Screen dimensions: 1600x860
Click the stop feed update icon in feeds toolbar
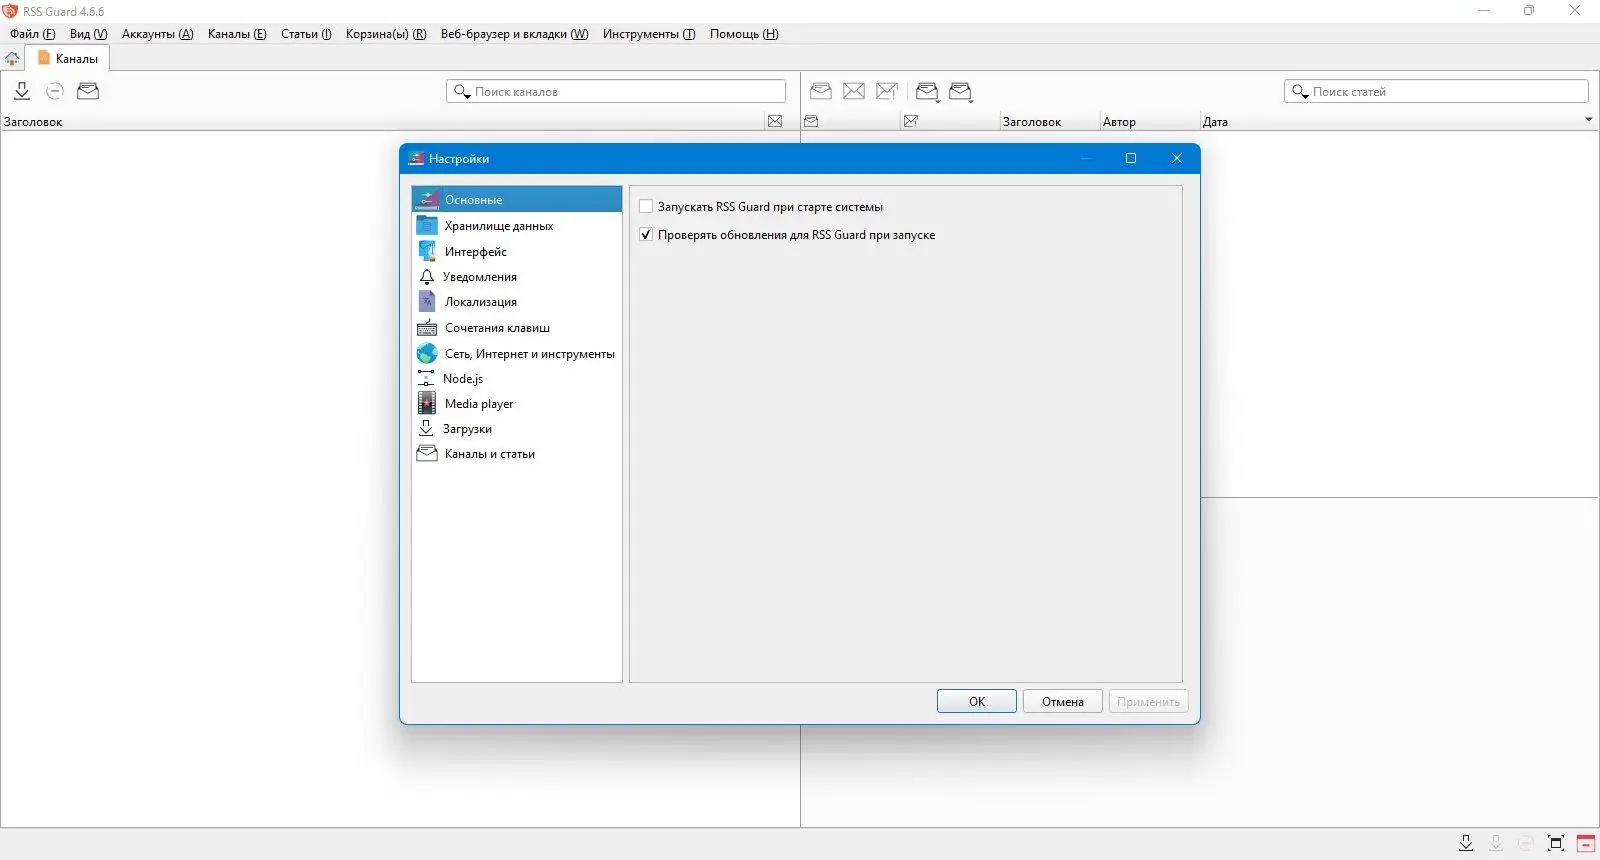pos(55,91)
